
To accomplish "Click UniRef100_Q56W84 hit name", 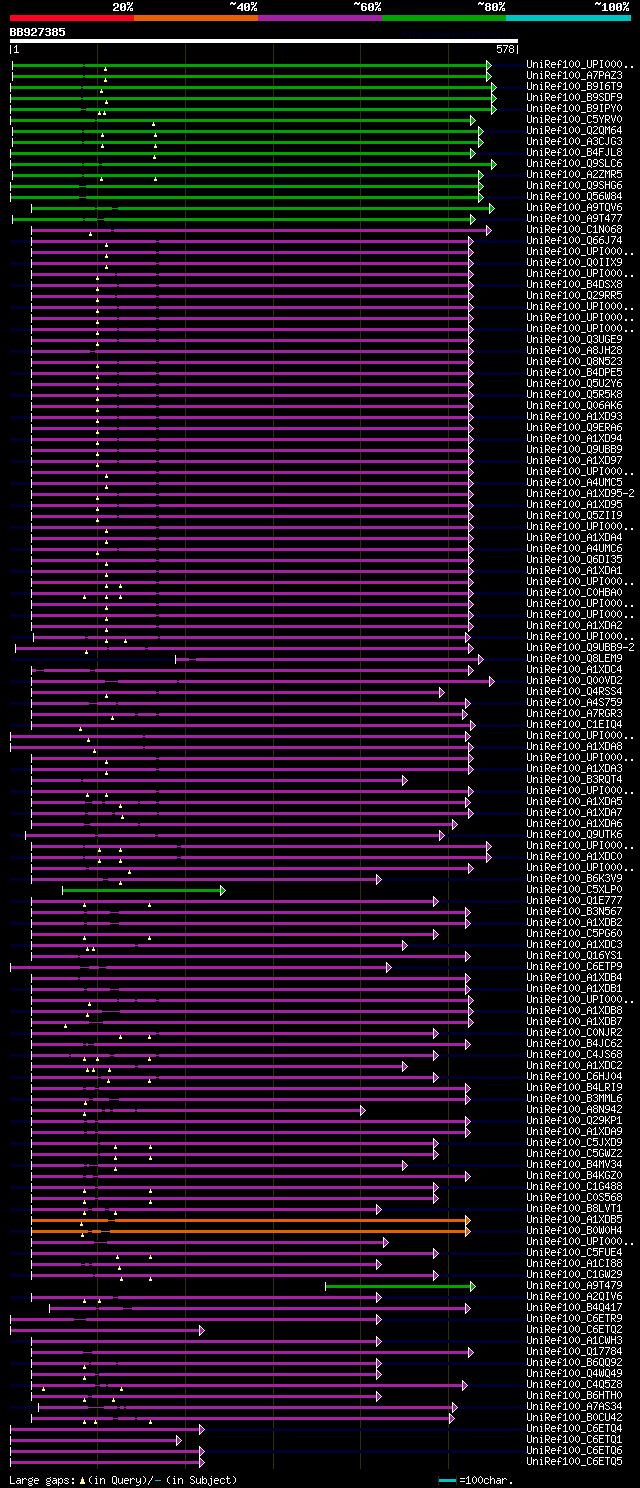I will [574, 196].
